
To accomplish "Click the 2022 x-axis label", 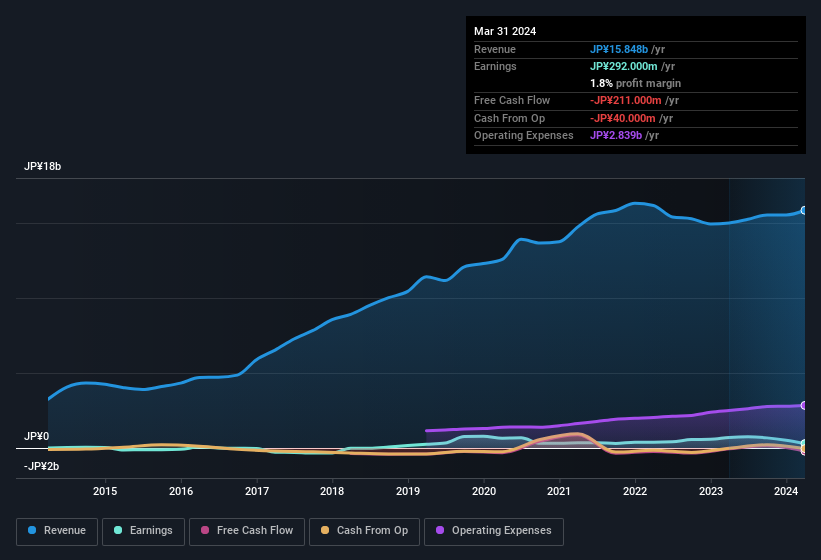I will [x=635, y=491].
